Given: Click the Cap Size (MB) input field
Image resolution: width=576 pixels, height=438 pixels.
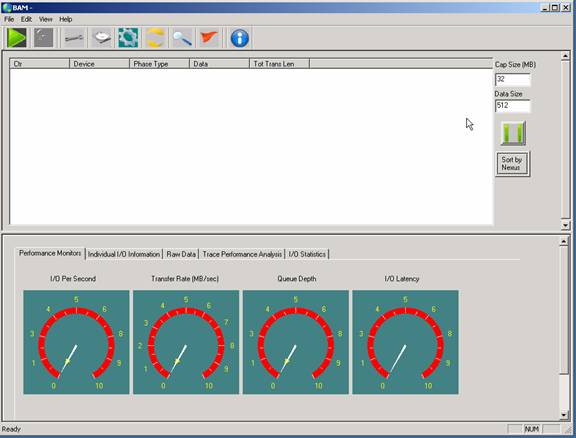Looking at the screenshot, I should point(512,79).
